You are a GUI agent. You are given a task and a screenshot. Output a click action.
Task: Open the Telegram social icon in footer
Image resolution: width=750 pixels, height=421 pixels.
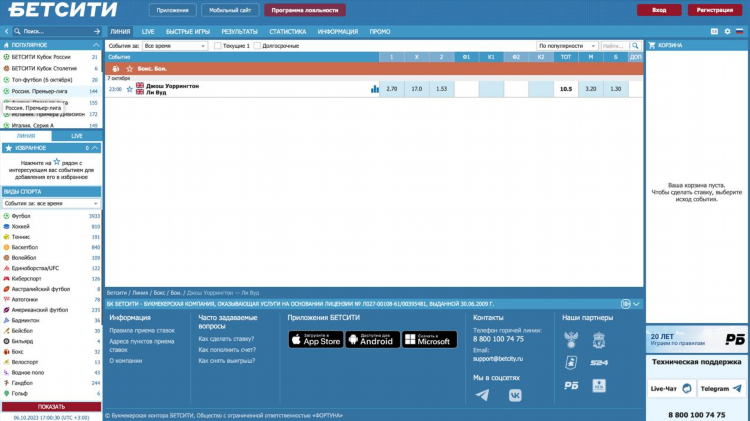pos(482,395)
